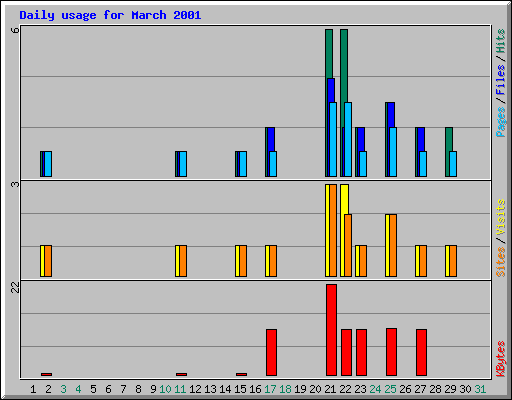Viewport: 512px width, 400px height.
Task: Select day 15 on the x-axis
Action: point(240,389)
